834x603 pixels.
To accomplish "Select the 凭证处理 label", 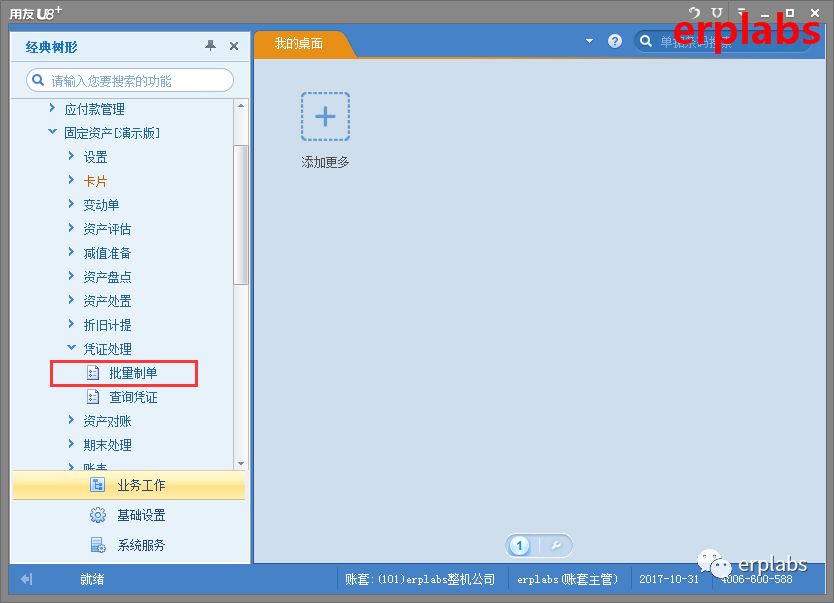I will coord(107,349).
